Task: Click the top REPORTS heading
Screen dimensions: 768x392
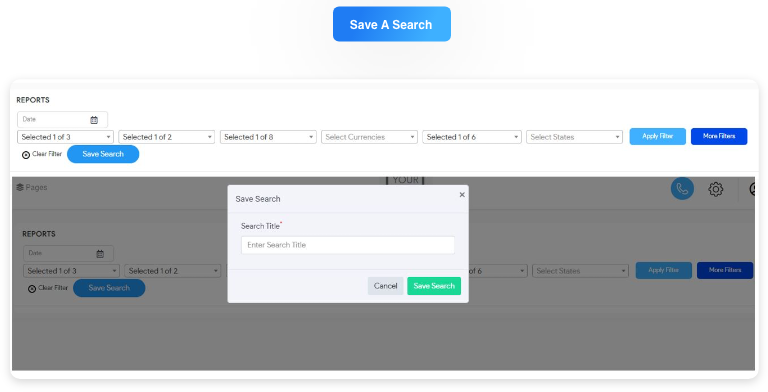Action: click(33, 100)
